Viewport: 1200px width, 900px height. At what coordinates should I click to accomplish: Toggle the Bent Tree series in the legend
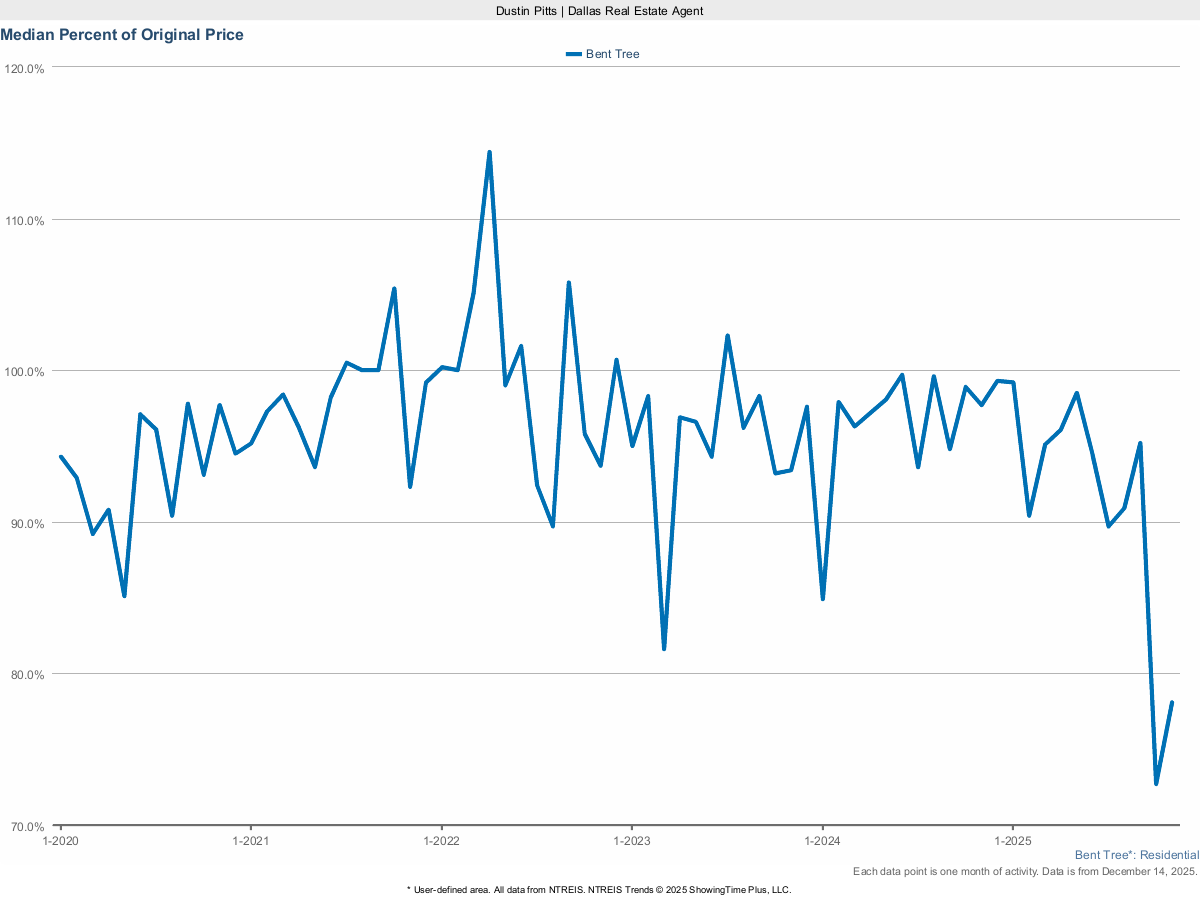pyautogui.click(x=606, y=54)
